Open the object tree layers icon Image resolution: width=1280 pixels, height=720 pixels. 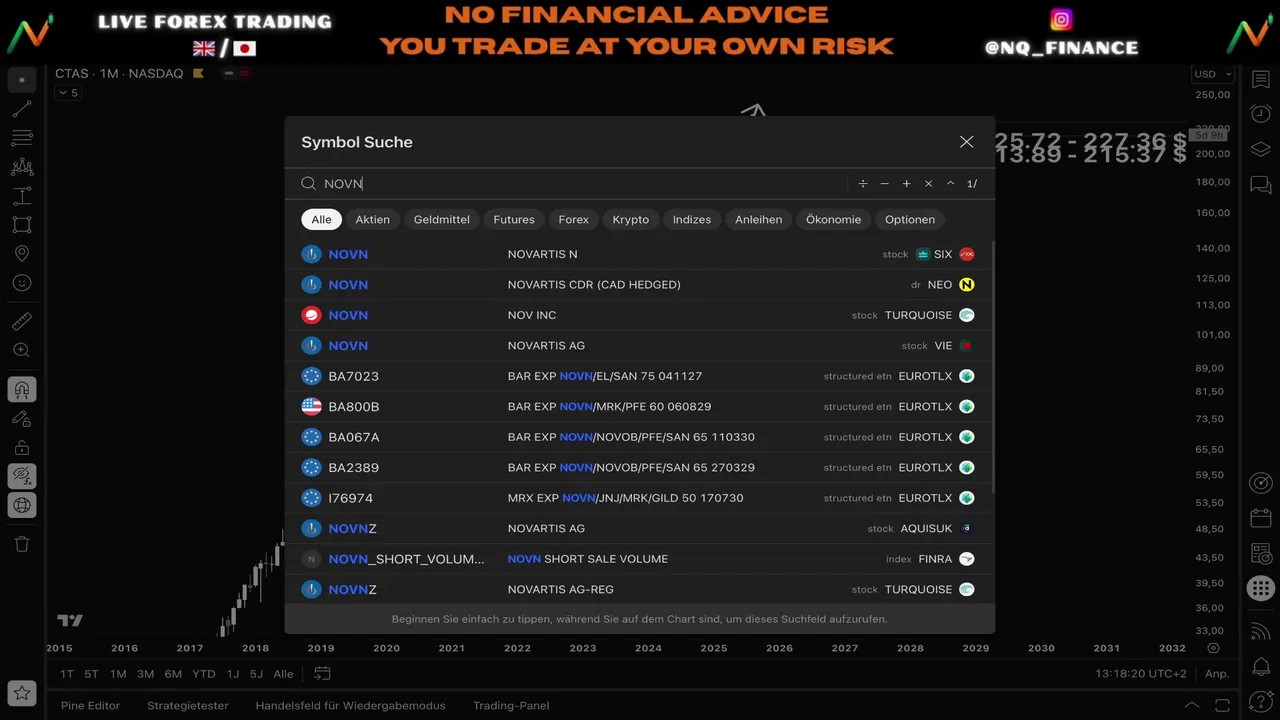pyautogui.click(x=1261, y=149)
